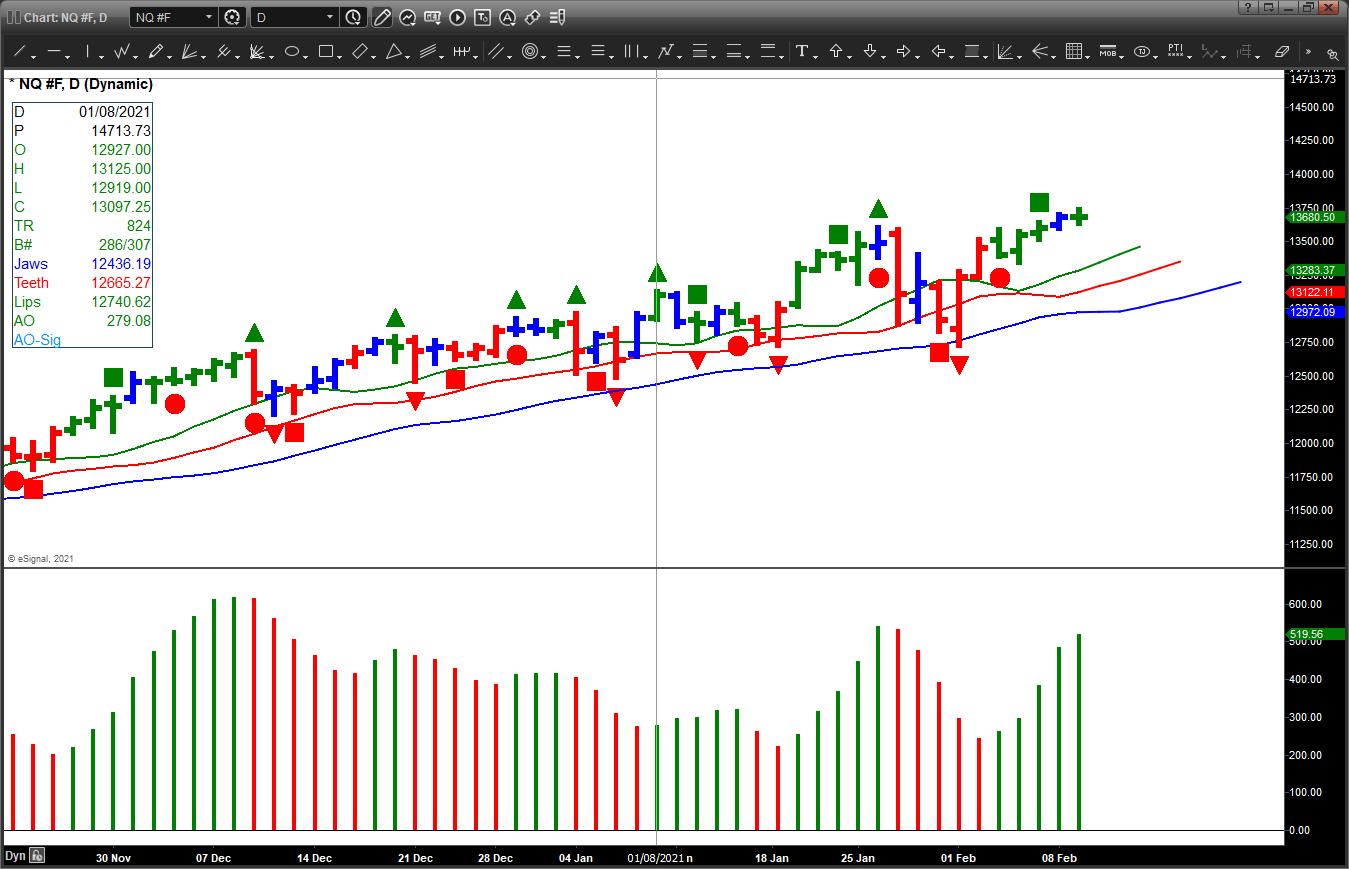
Task: Open the NQ #F symbol dropdown
Action: 208,17
